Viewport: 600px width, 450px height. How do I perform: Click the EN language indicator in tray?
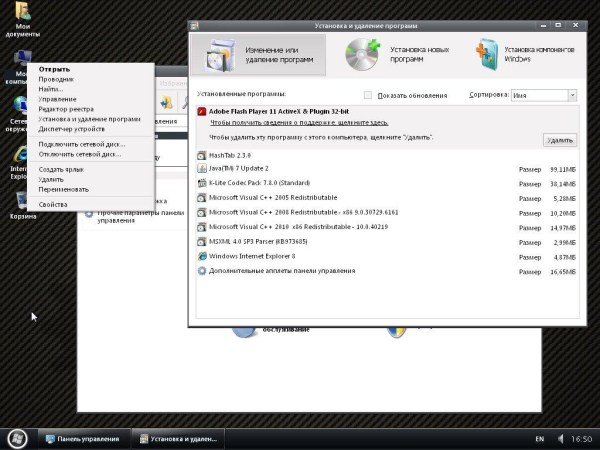click(x=540, y=439)
